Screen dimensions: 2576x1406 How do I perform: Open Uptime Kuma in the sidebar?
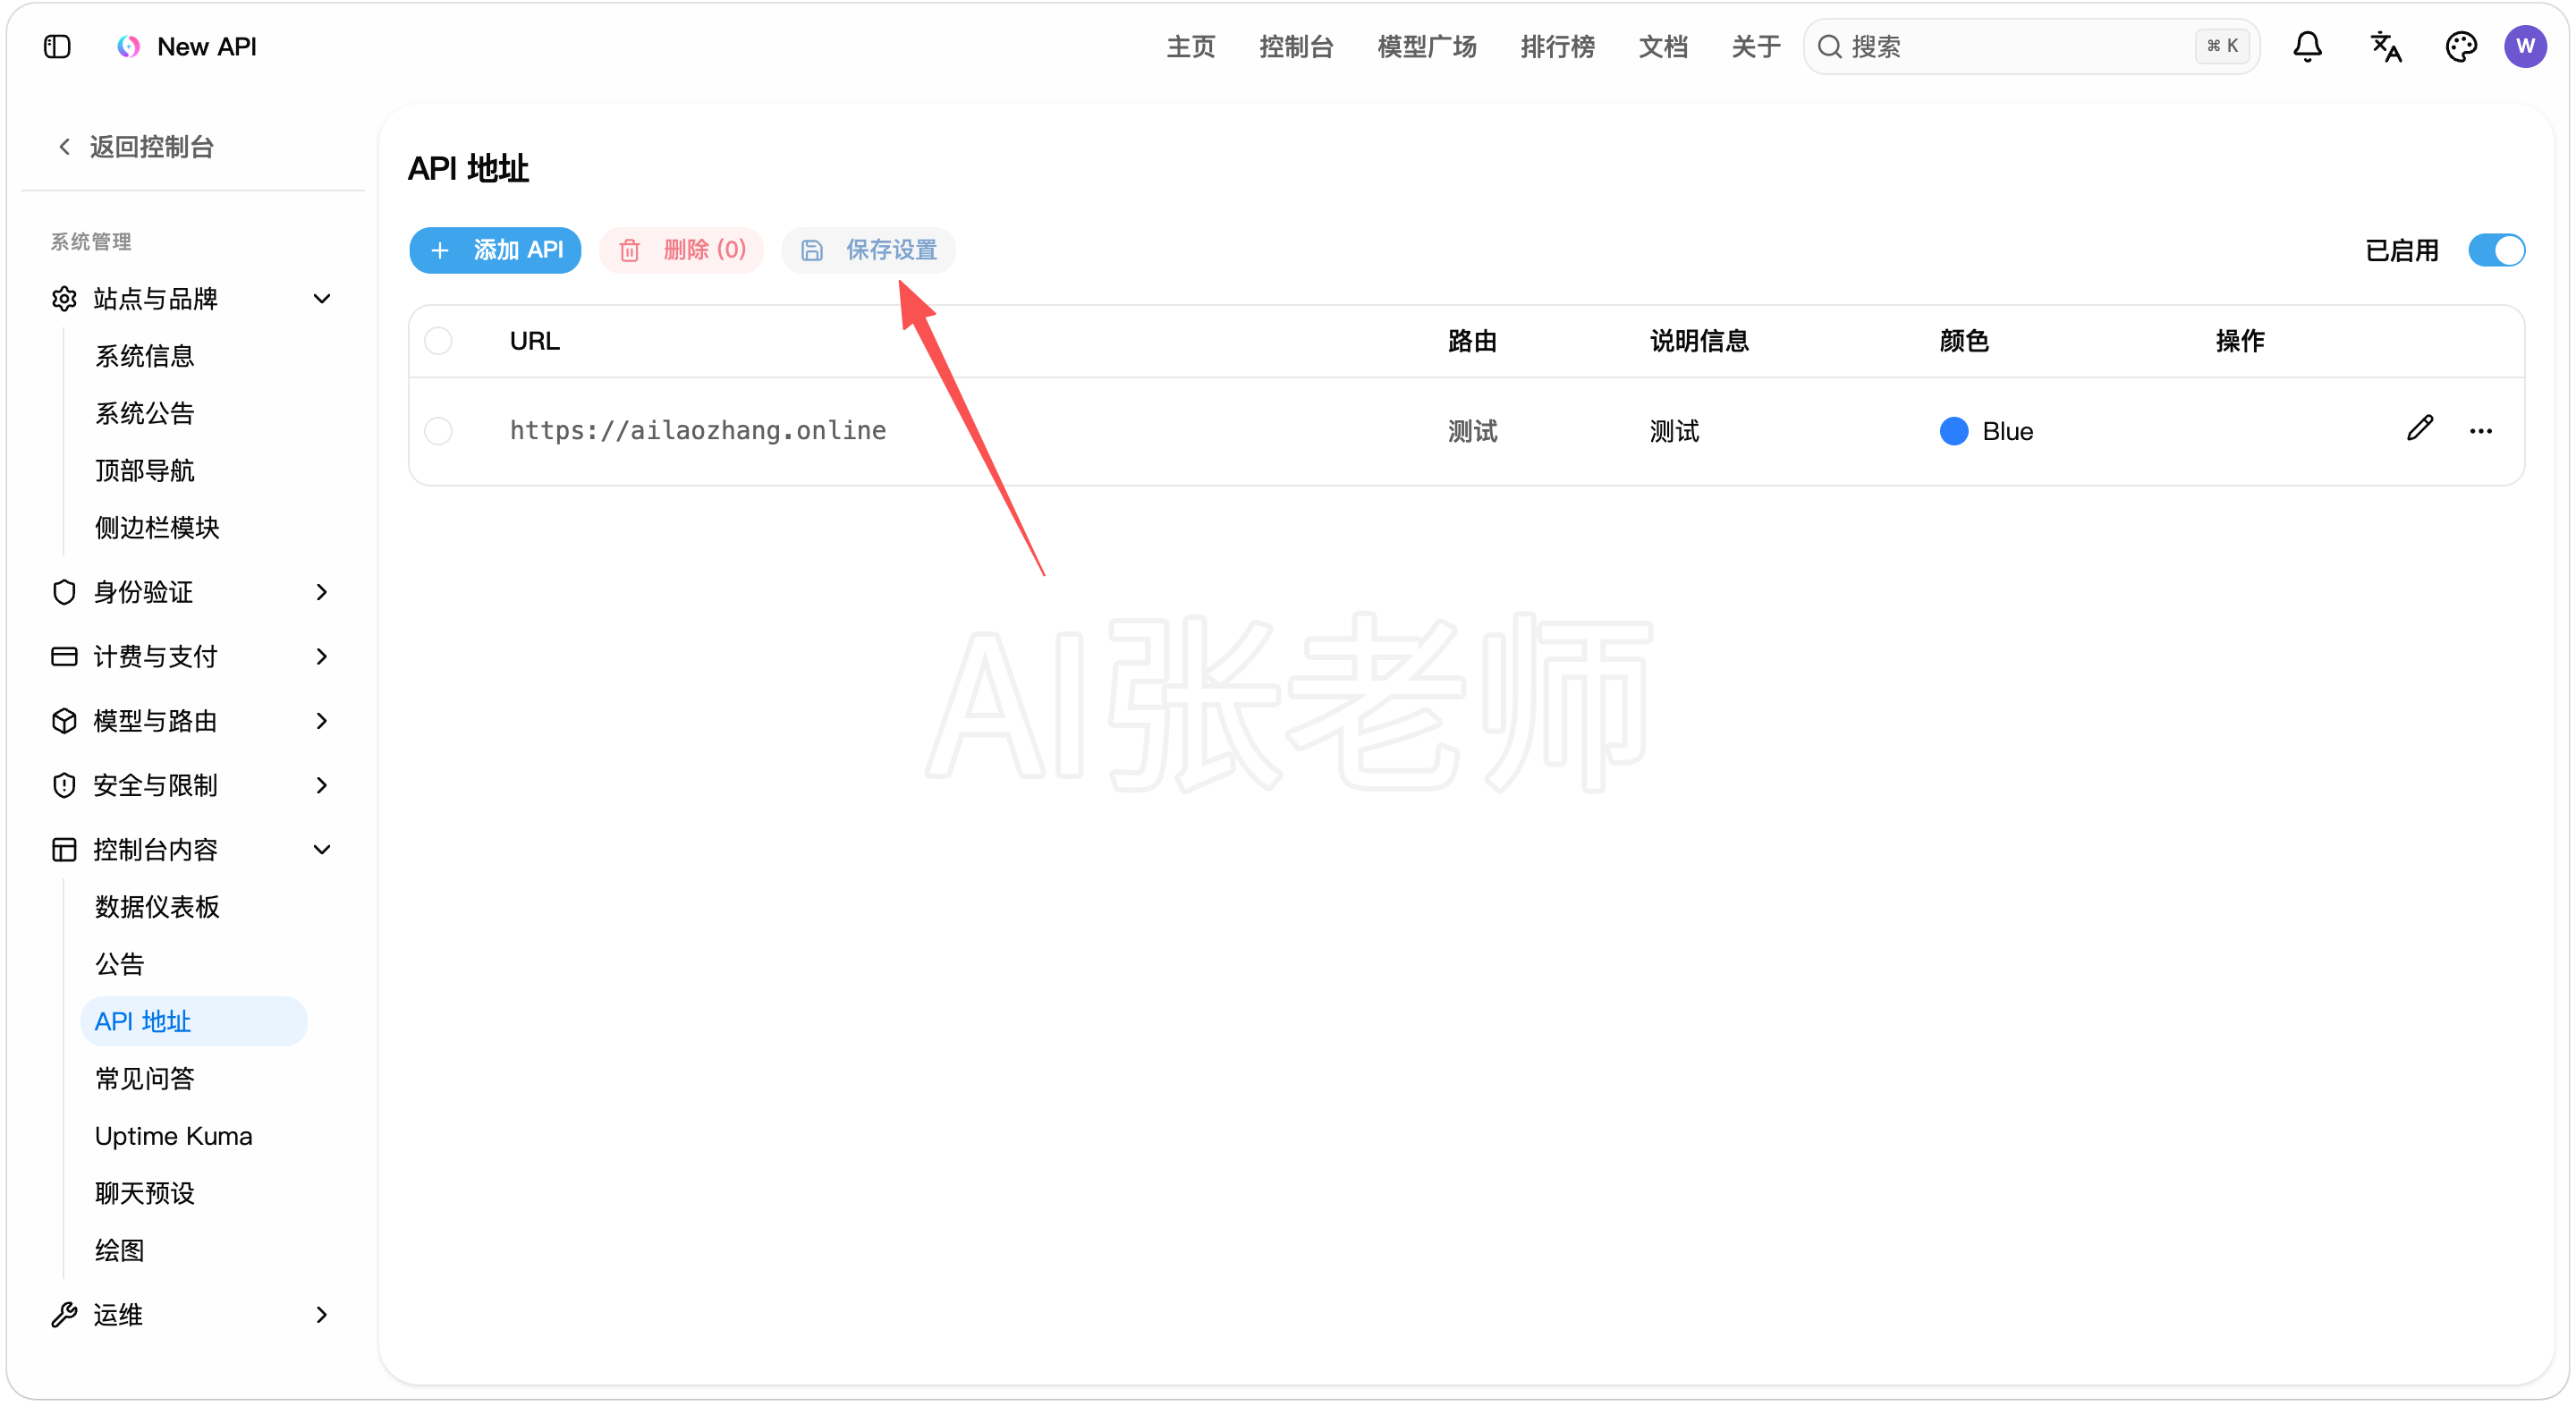tap(173, 1136)
